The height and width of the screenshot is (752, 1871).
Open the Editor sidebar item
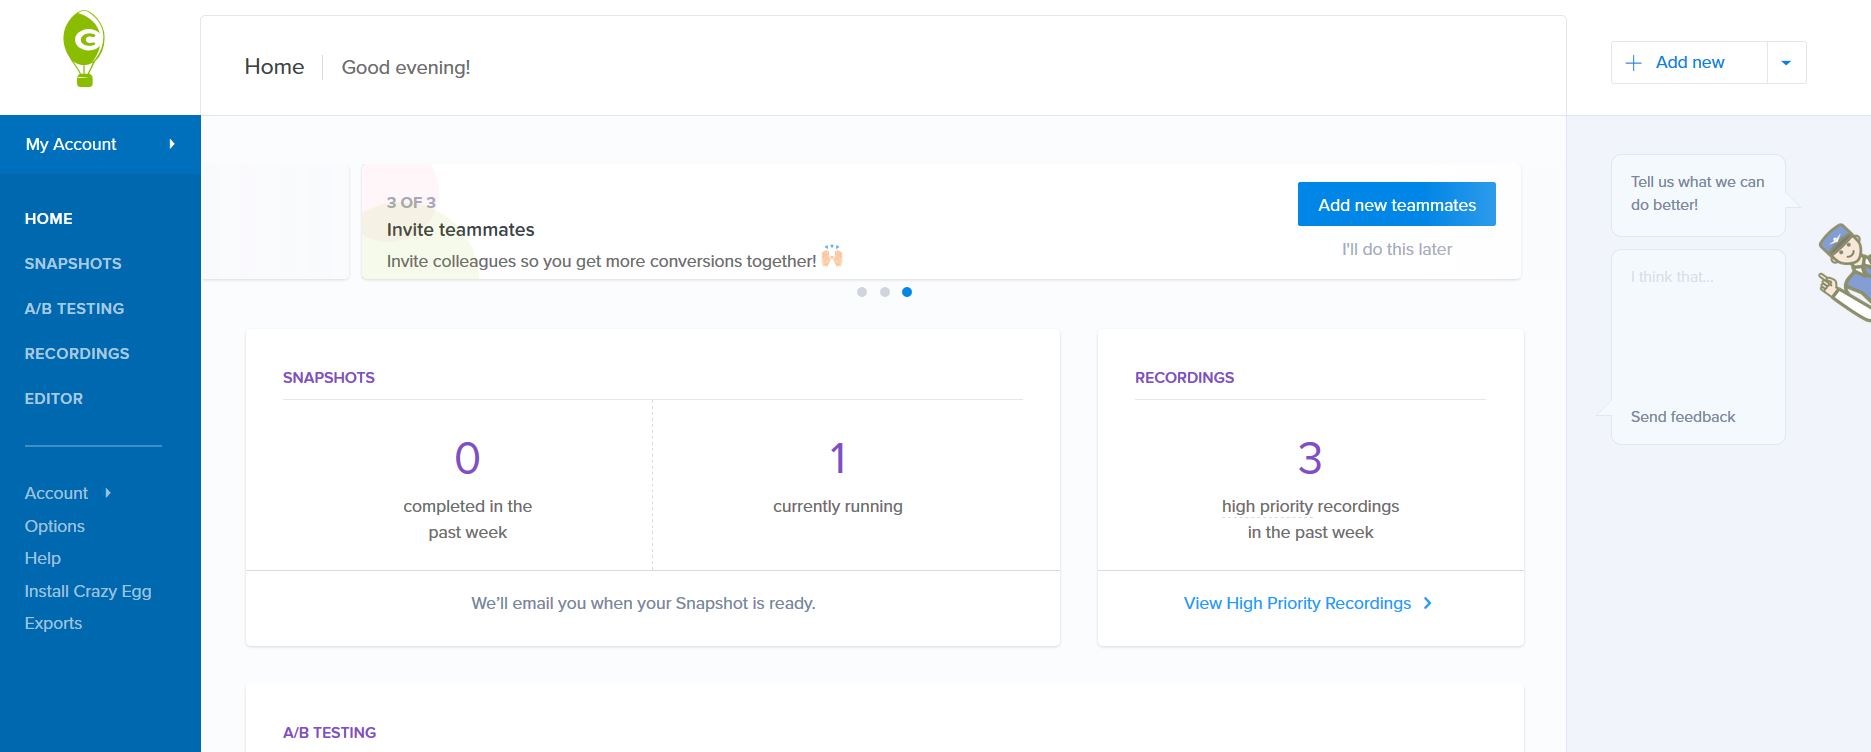(x=54, y=398)
